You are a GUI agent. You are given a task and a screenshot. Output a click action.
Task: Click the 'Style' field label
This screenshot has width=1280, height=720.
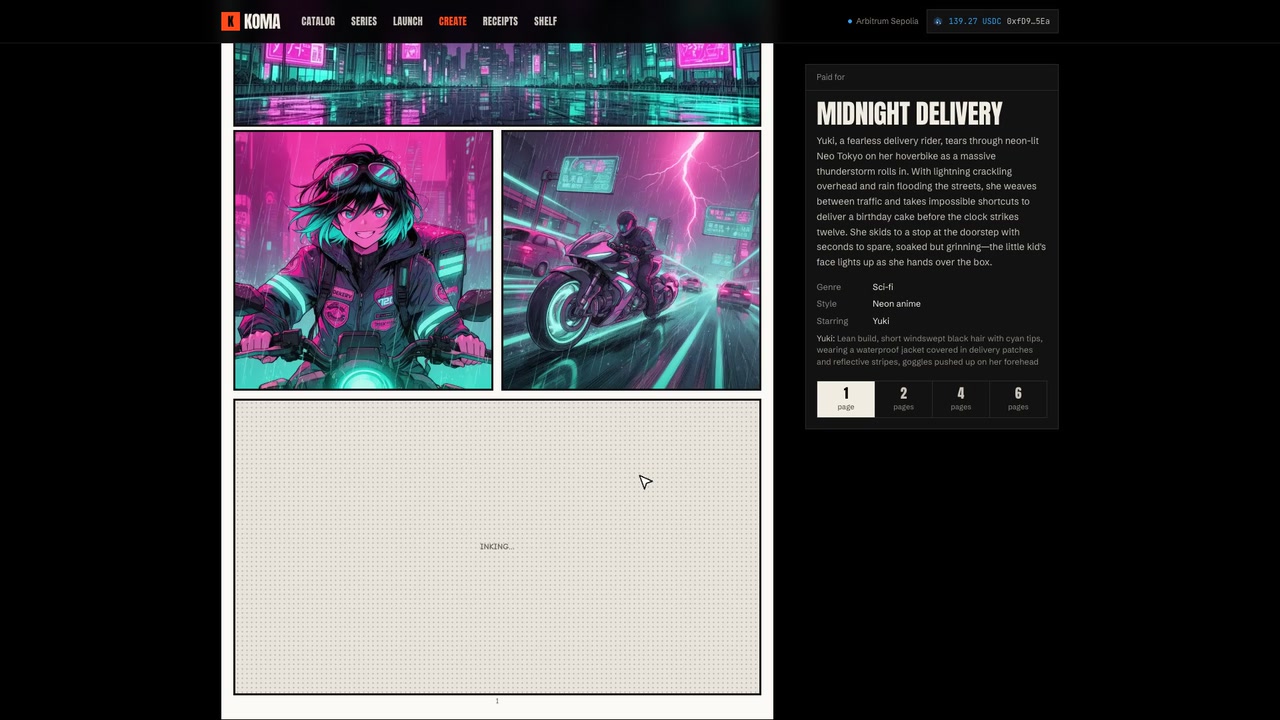(x=826, y=304)
